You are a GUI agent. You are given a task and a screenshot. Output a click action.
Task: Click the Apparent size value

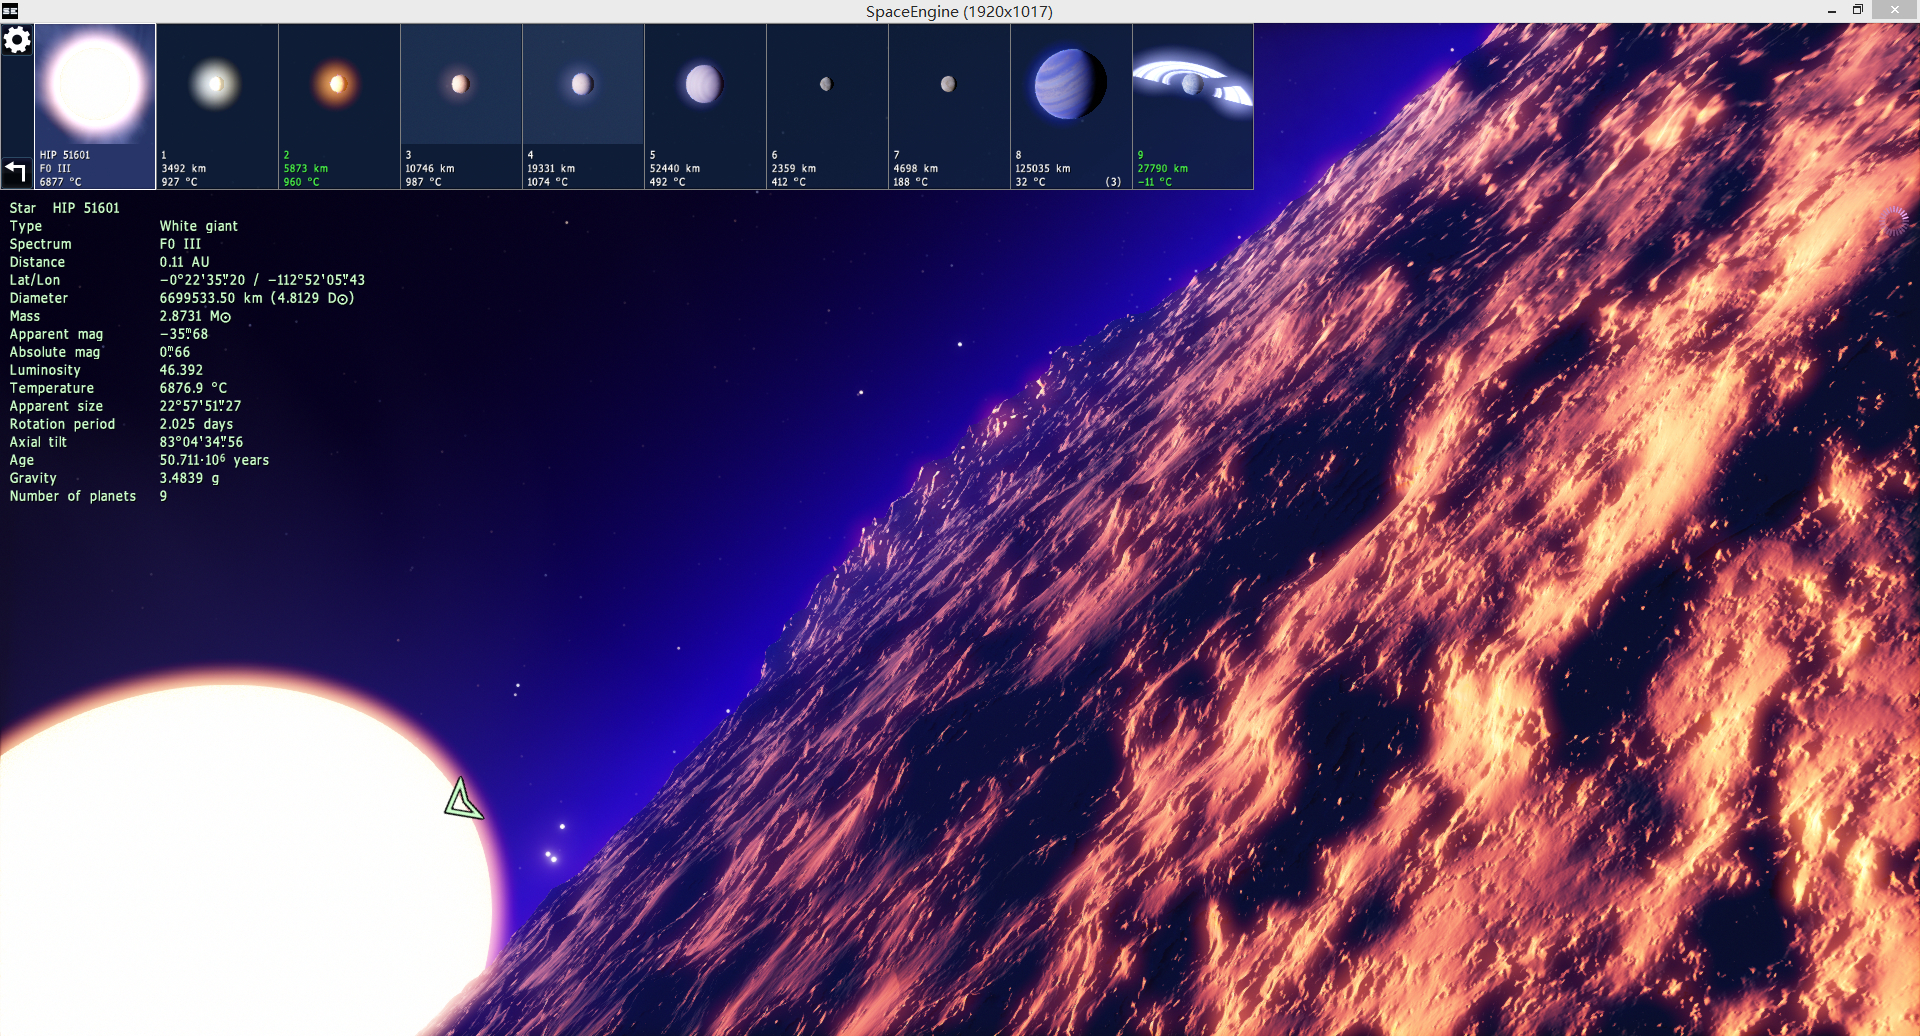[200, 406]
